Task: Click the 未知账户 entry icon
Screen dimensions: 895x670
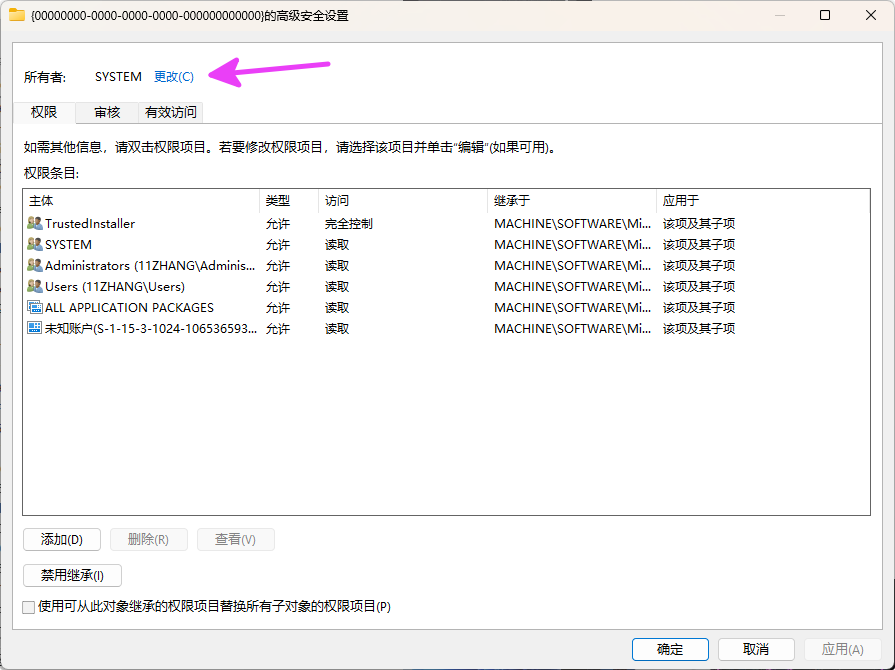Action: click(35, 328)
